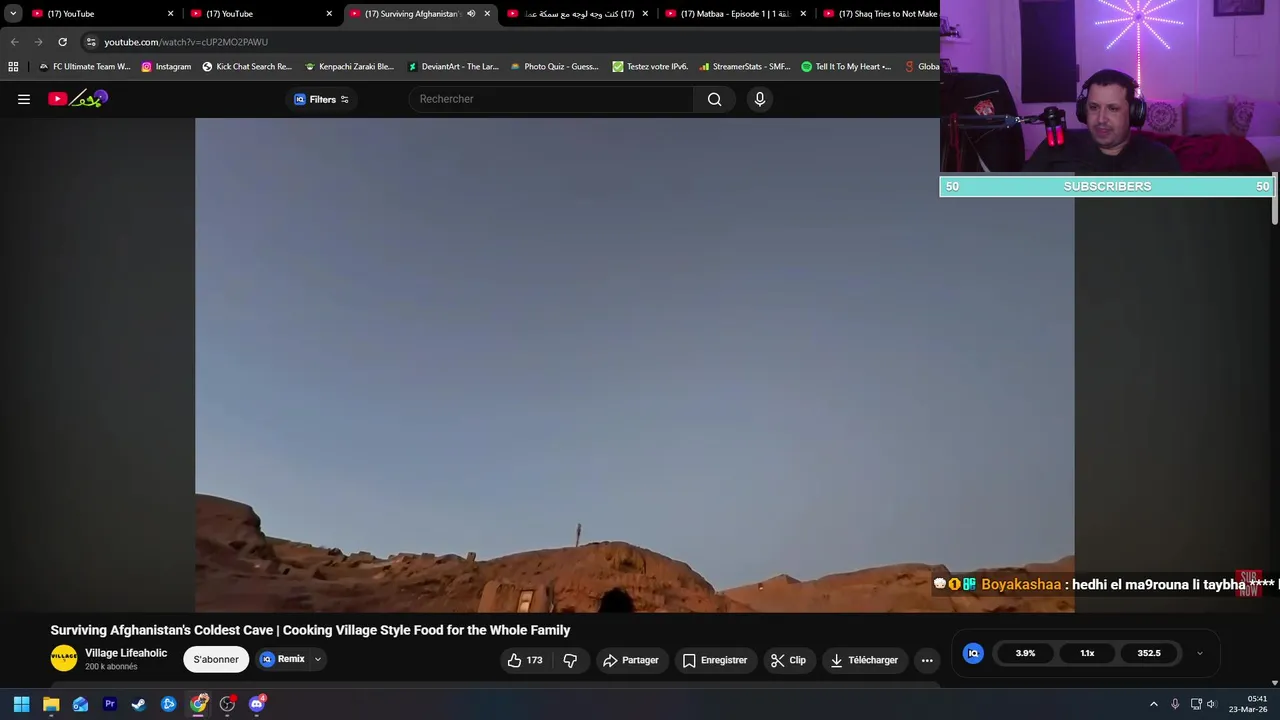Open the YouTube hamburger guide menu
Viewport: 1280px width, 720px height.
click(x=24, y=99)
